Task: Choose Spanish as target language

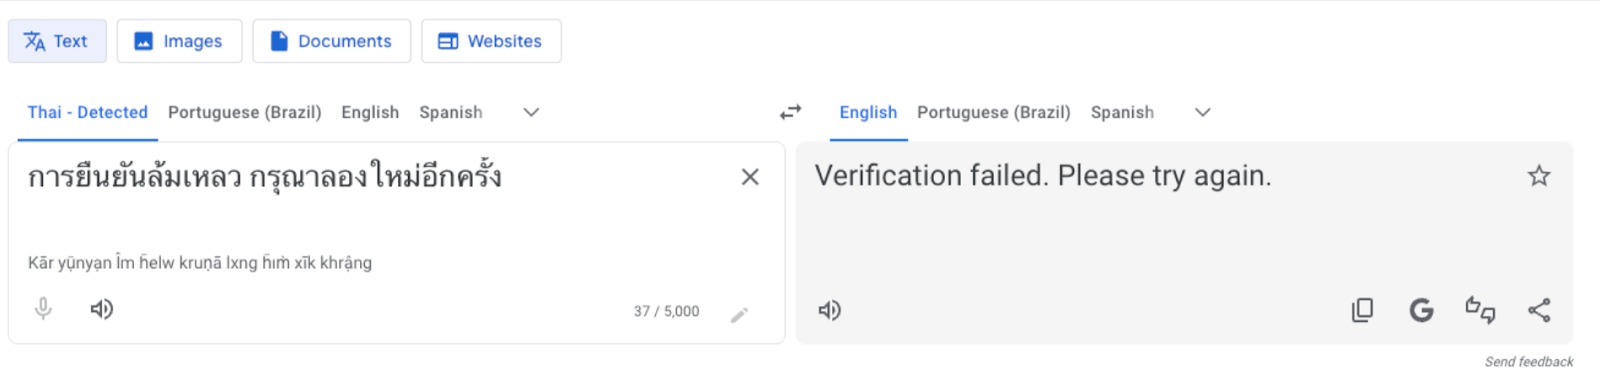Action: tap(1122, 113)
